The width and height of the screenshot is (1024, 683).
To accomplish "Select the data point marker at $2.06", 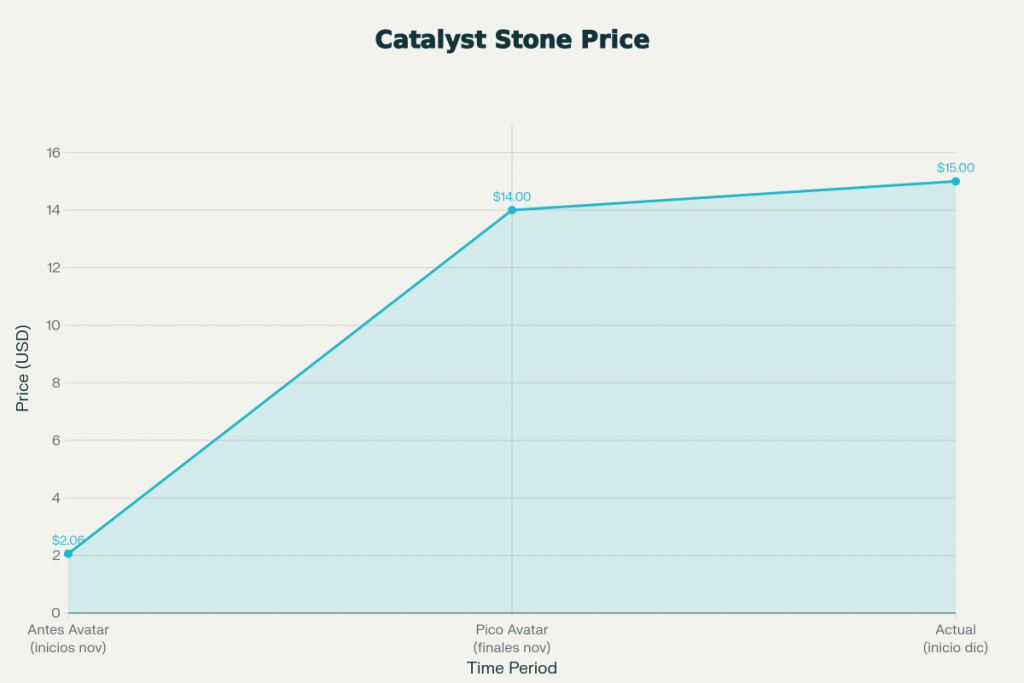I will click(x=68, y=553).
